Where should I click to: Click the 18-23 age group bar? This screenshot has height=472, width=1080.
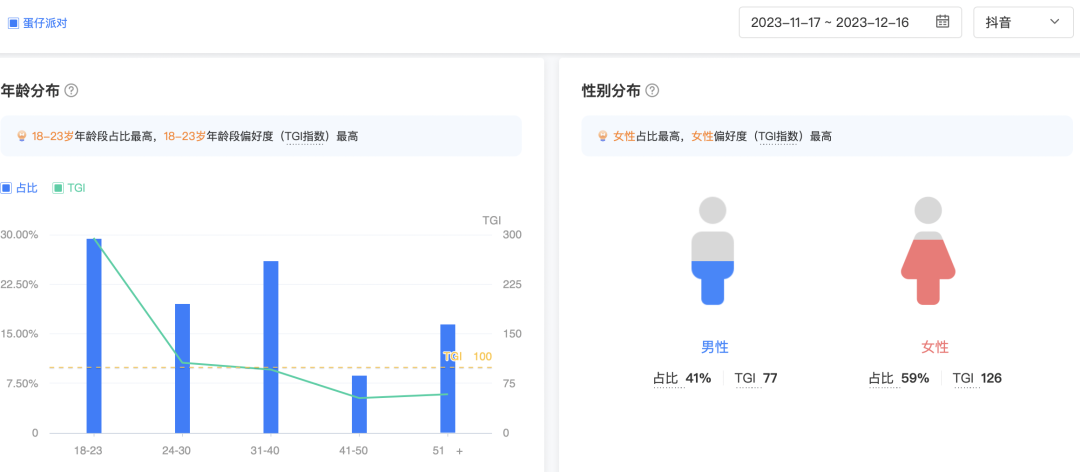[x=94, y=335]
